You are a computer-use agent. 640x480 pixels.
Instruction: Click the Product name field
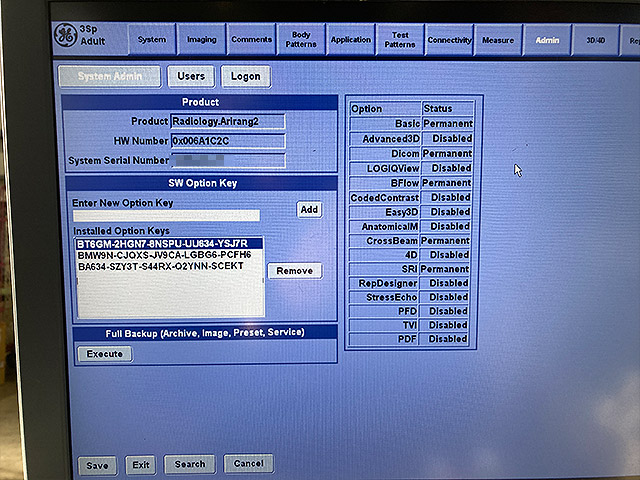tap(228, 121)
